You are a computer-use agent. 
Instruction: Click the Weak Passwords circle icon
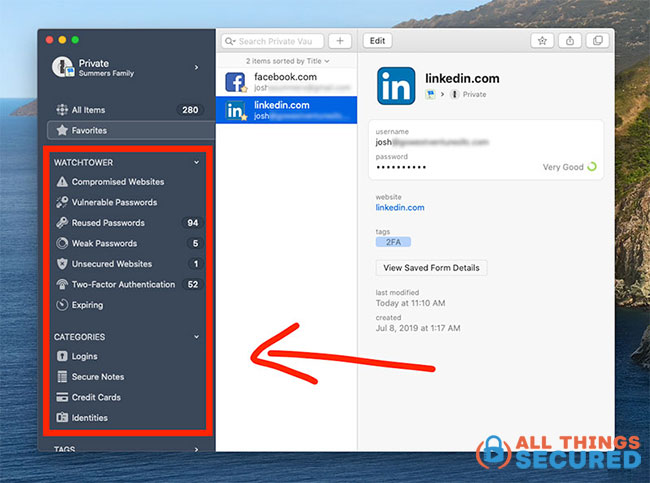click(62, 243)
